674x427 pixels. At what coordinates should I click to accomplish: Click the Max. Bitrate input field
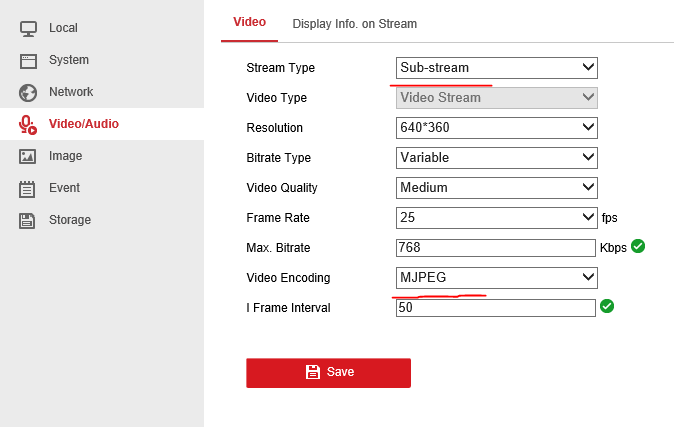click(496, 247)
